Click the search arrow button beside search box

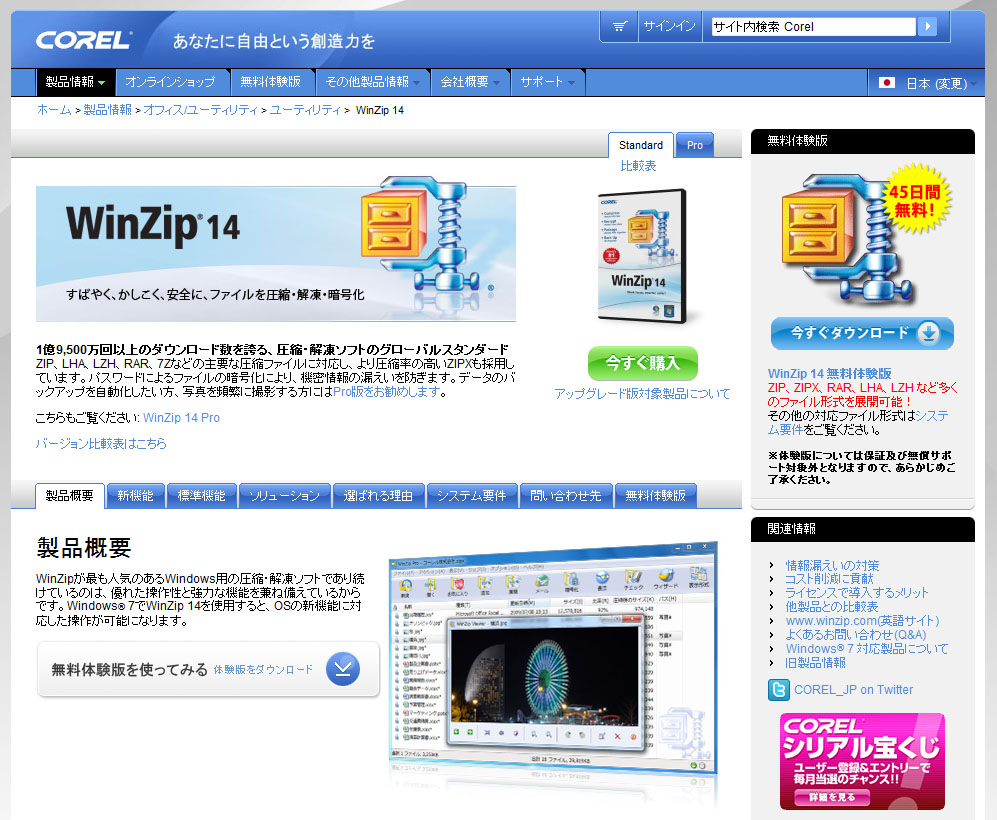coord(927,27)
